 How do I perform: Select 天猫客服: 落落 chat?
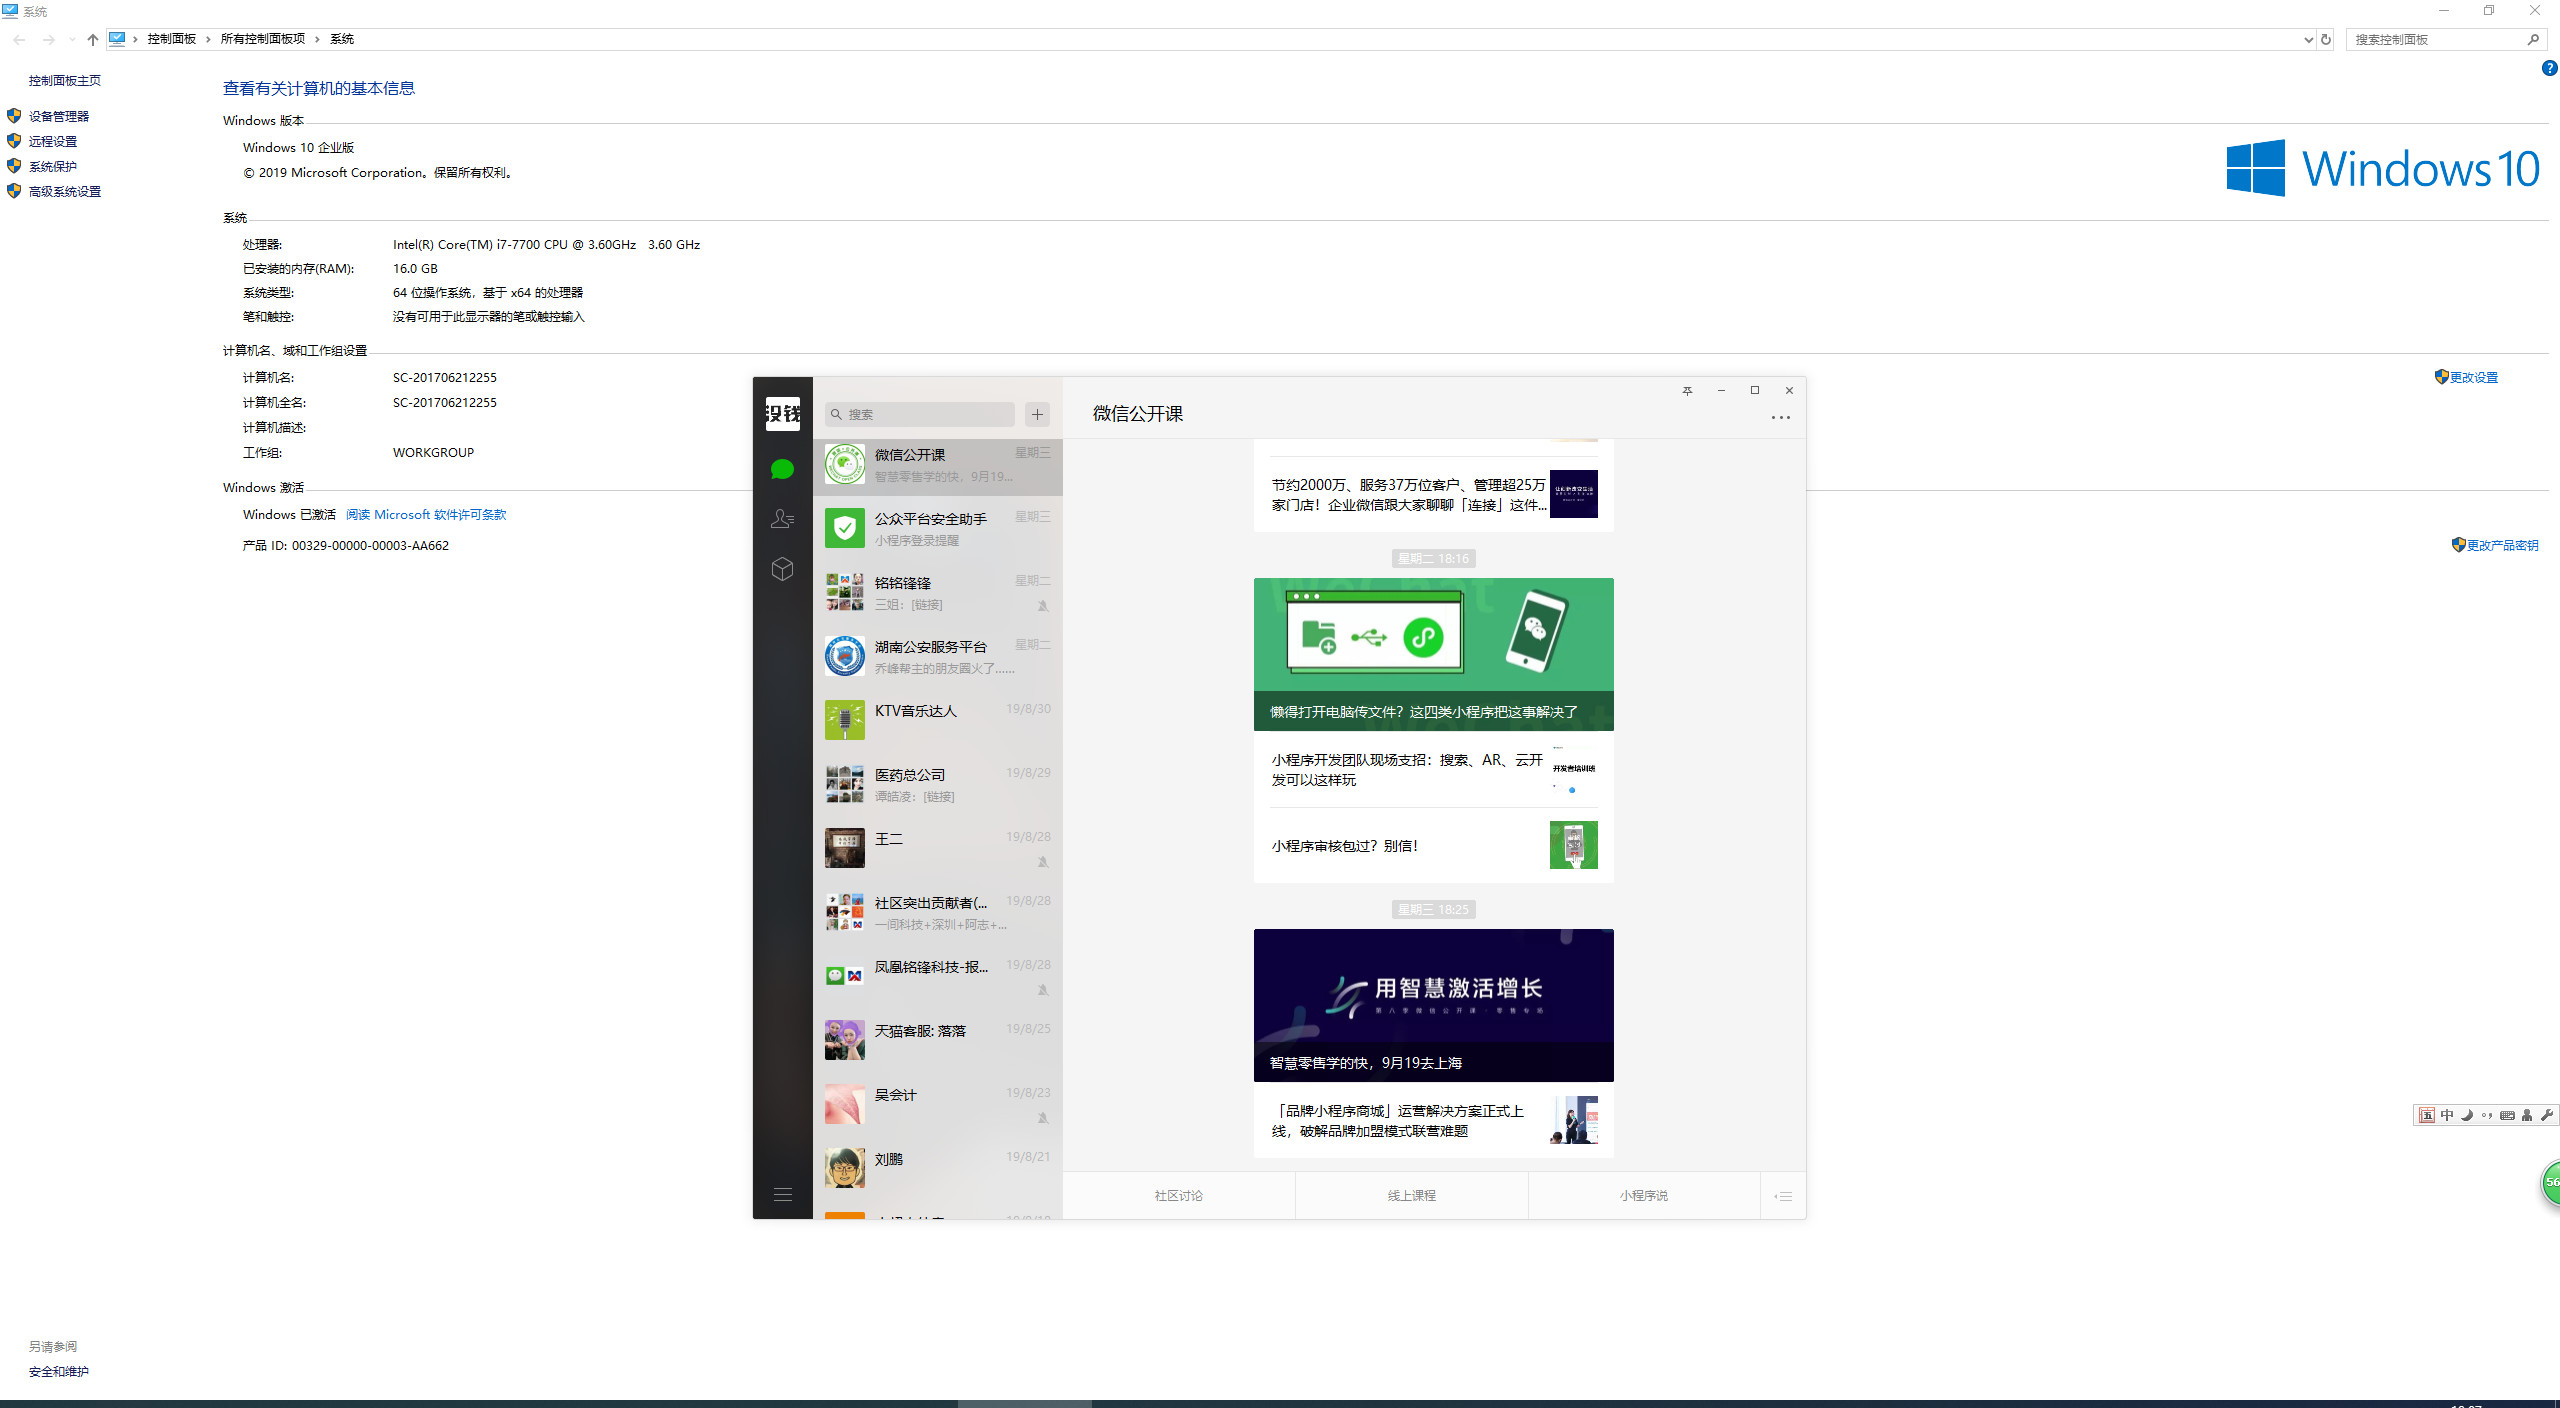(x=938, y=1040)
